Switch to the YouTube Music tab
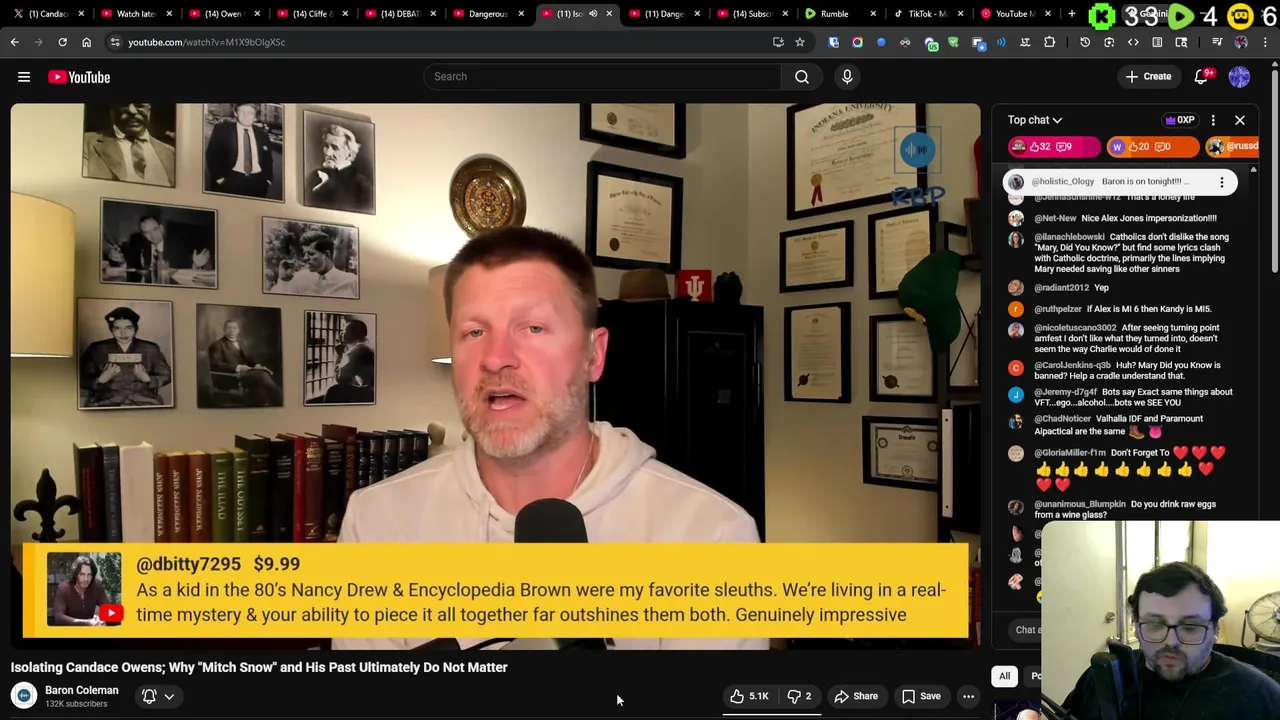1280x720 pixels. (1015, 14)
